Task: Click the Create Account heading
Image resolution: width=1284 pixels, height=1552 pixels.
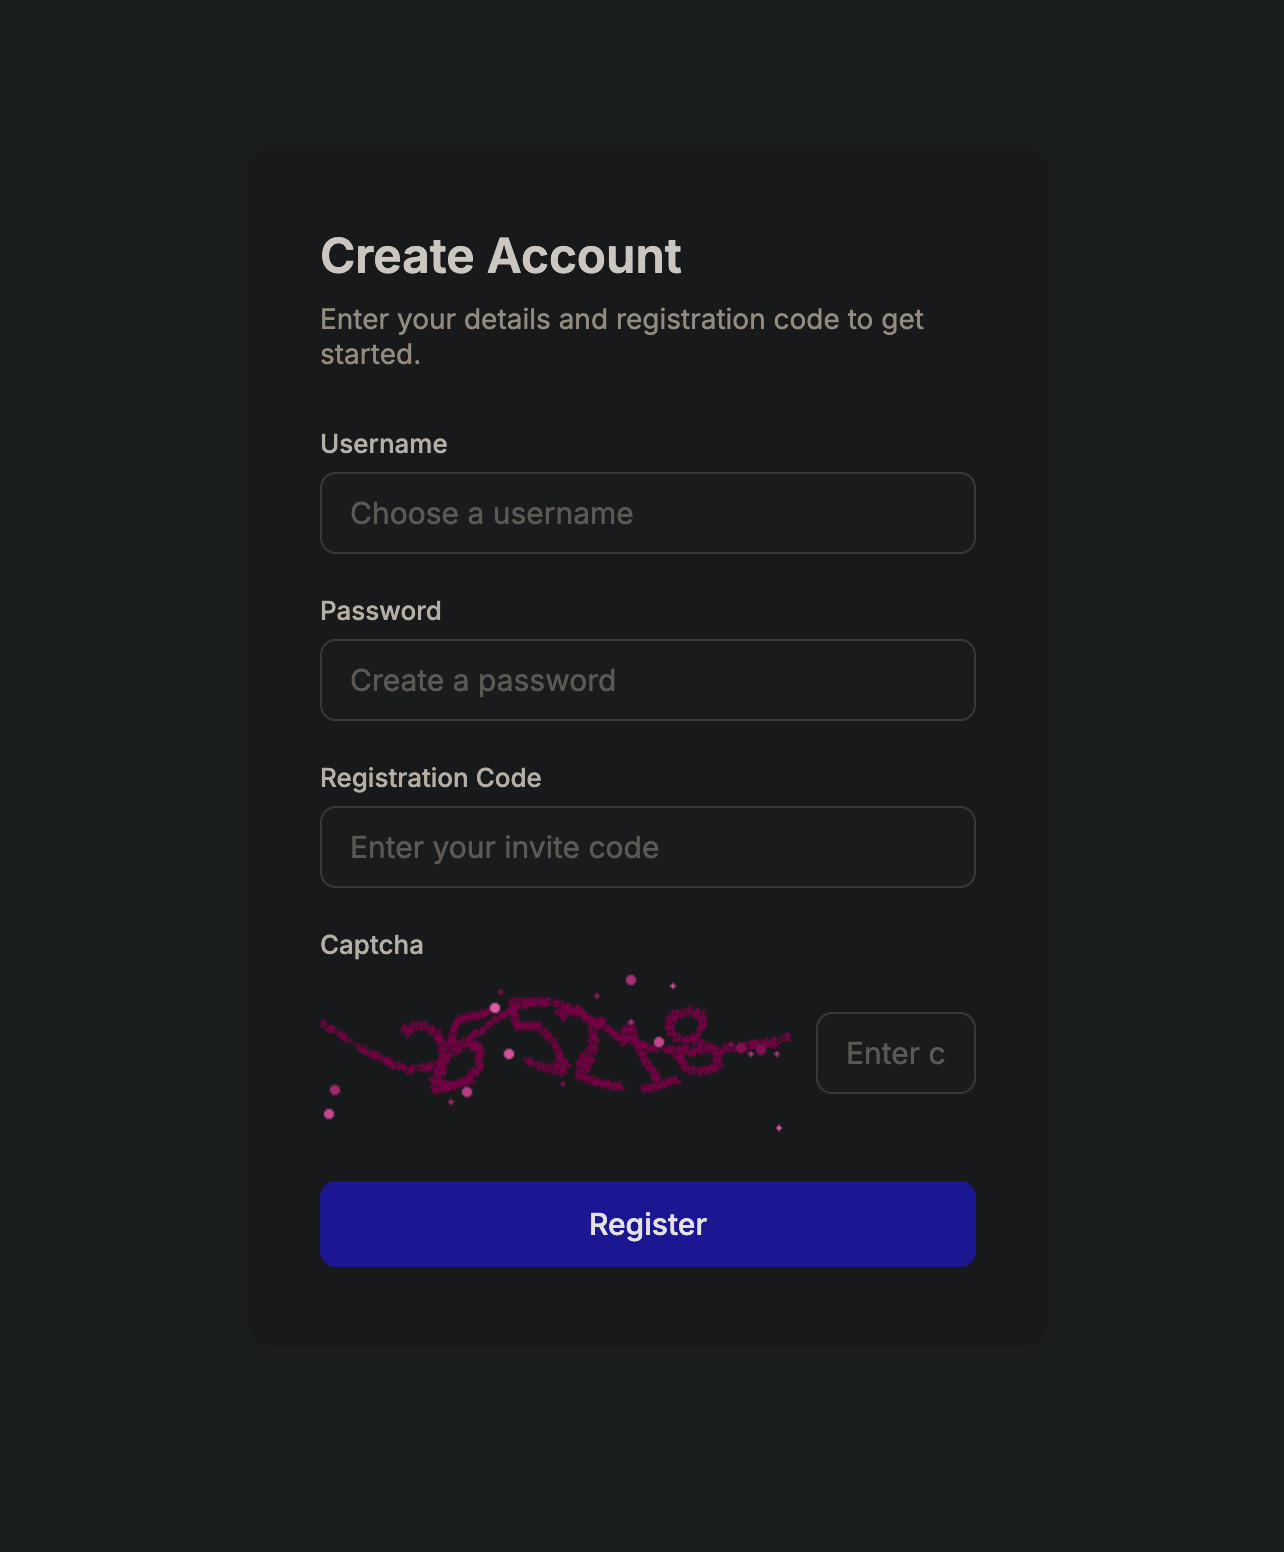Action: point(500,256)
